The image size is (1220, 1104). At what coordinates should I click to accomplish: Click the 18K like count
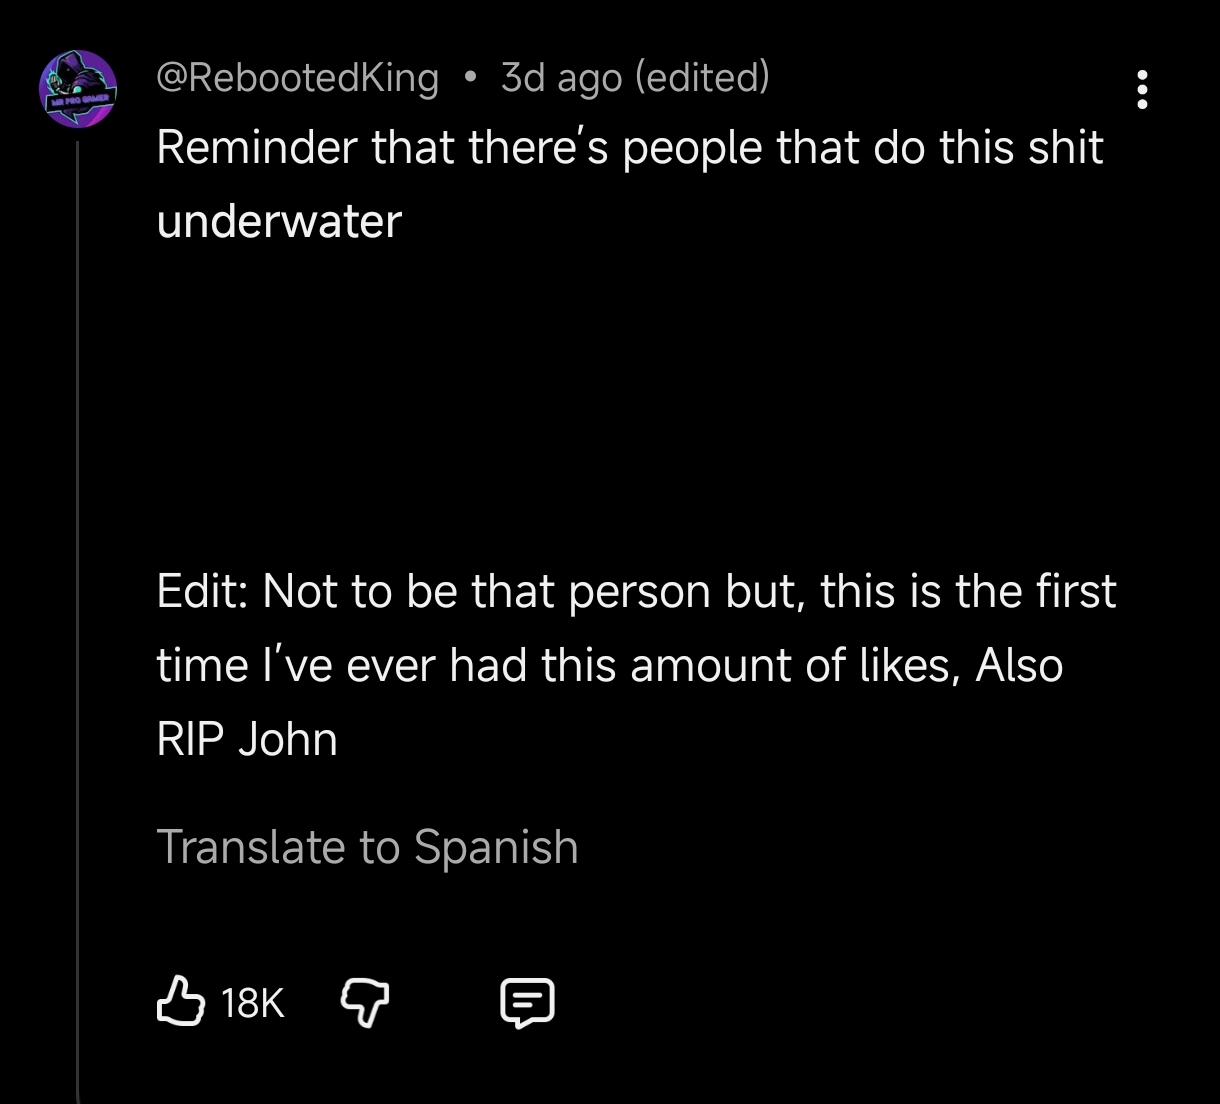click(252, 1003)
